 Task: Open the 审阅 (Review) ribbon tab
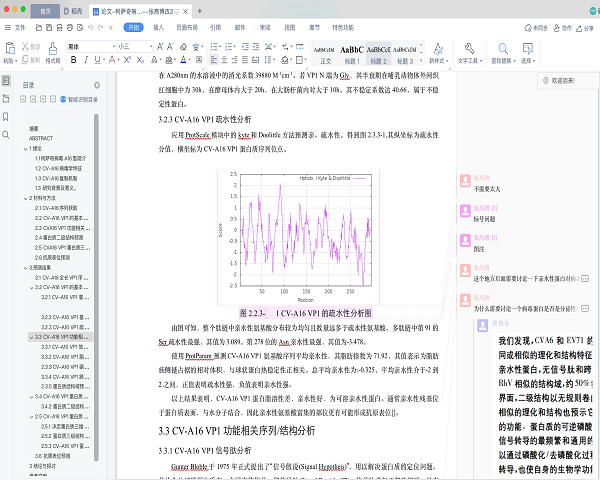(x=265, y=28)
